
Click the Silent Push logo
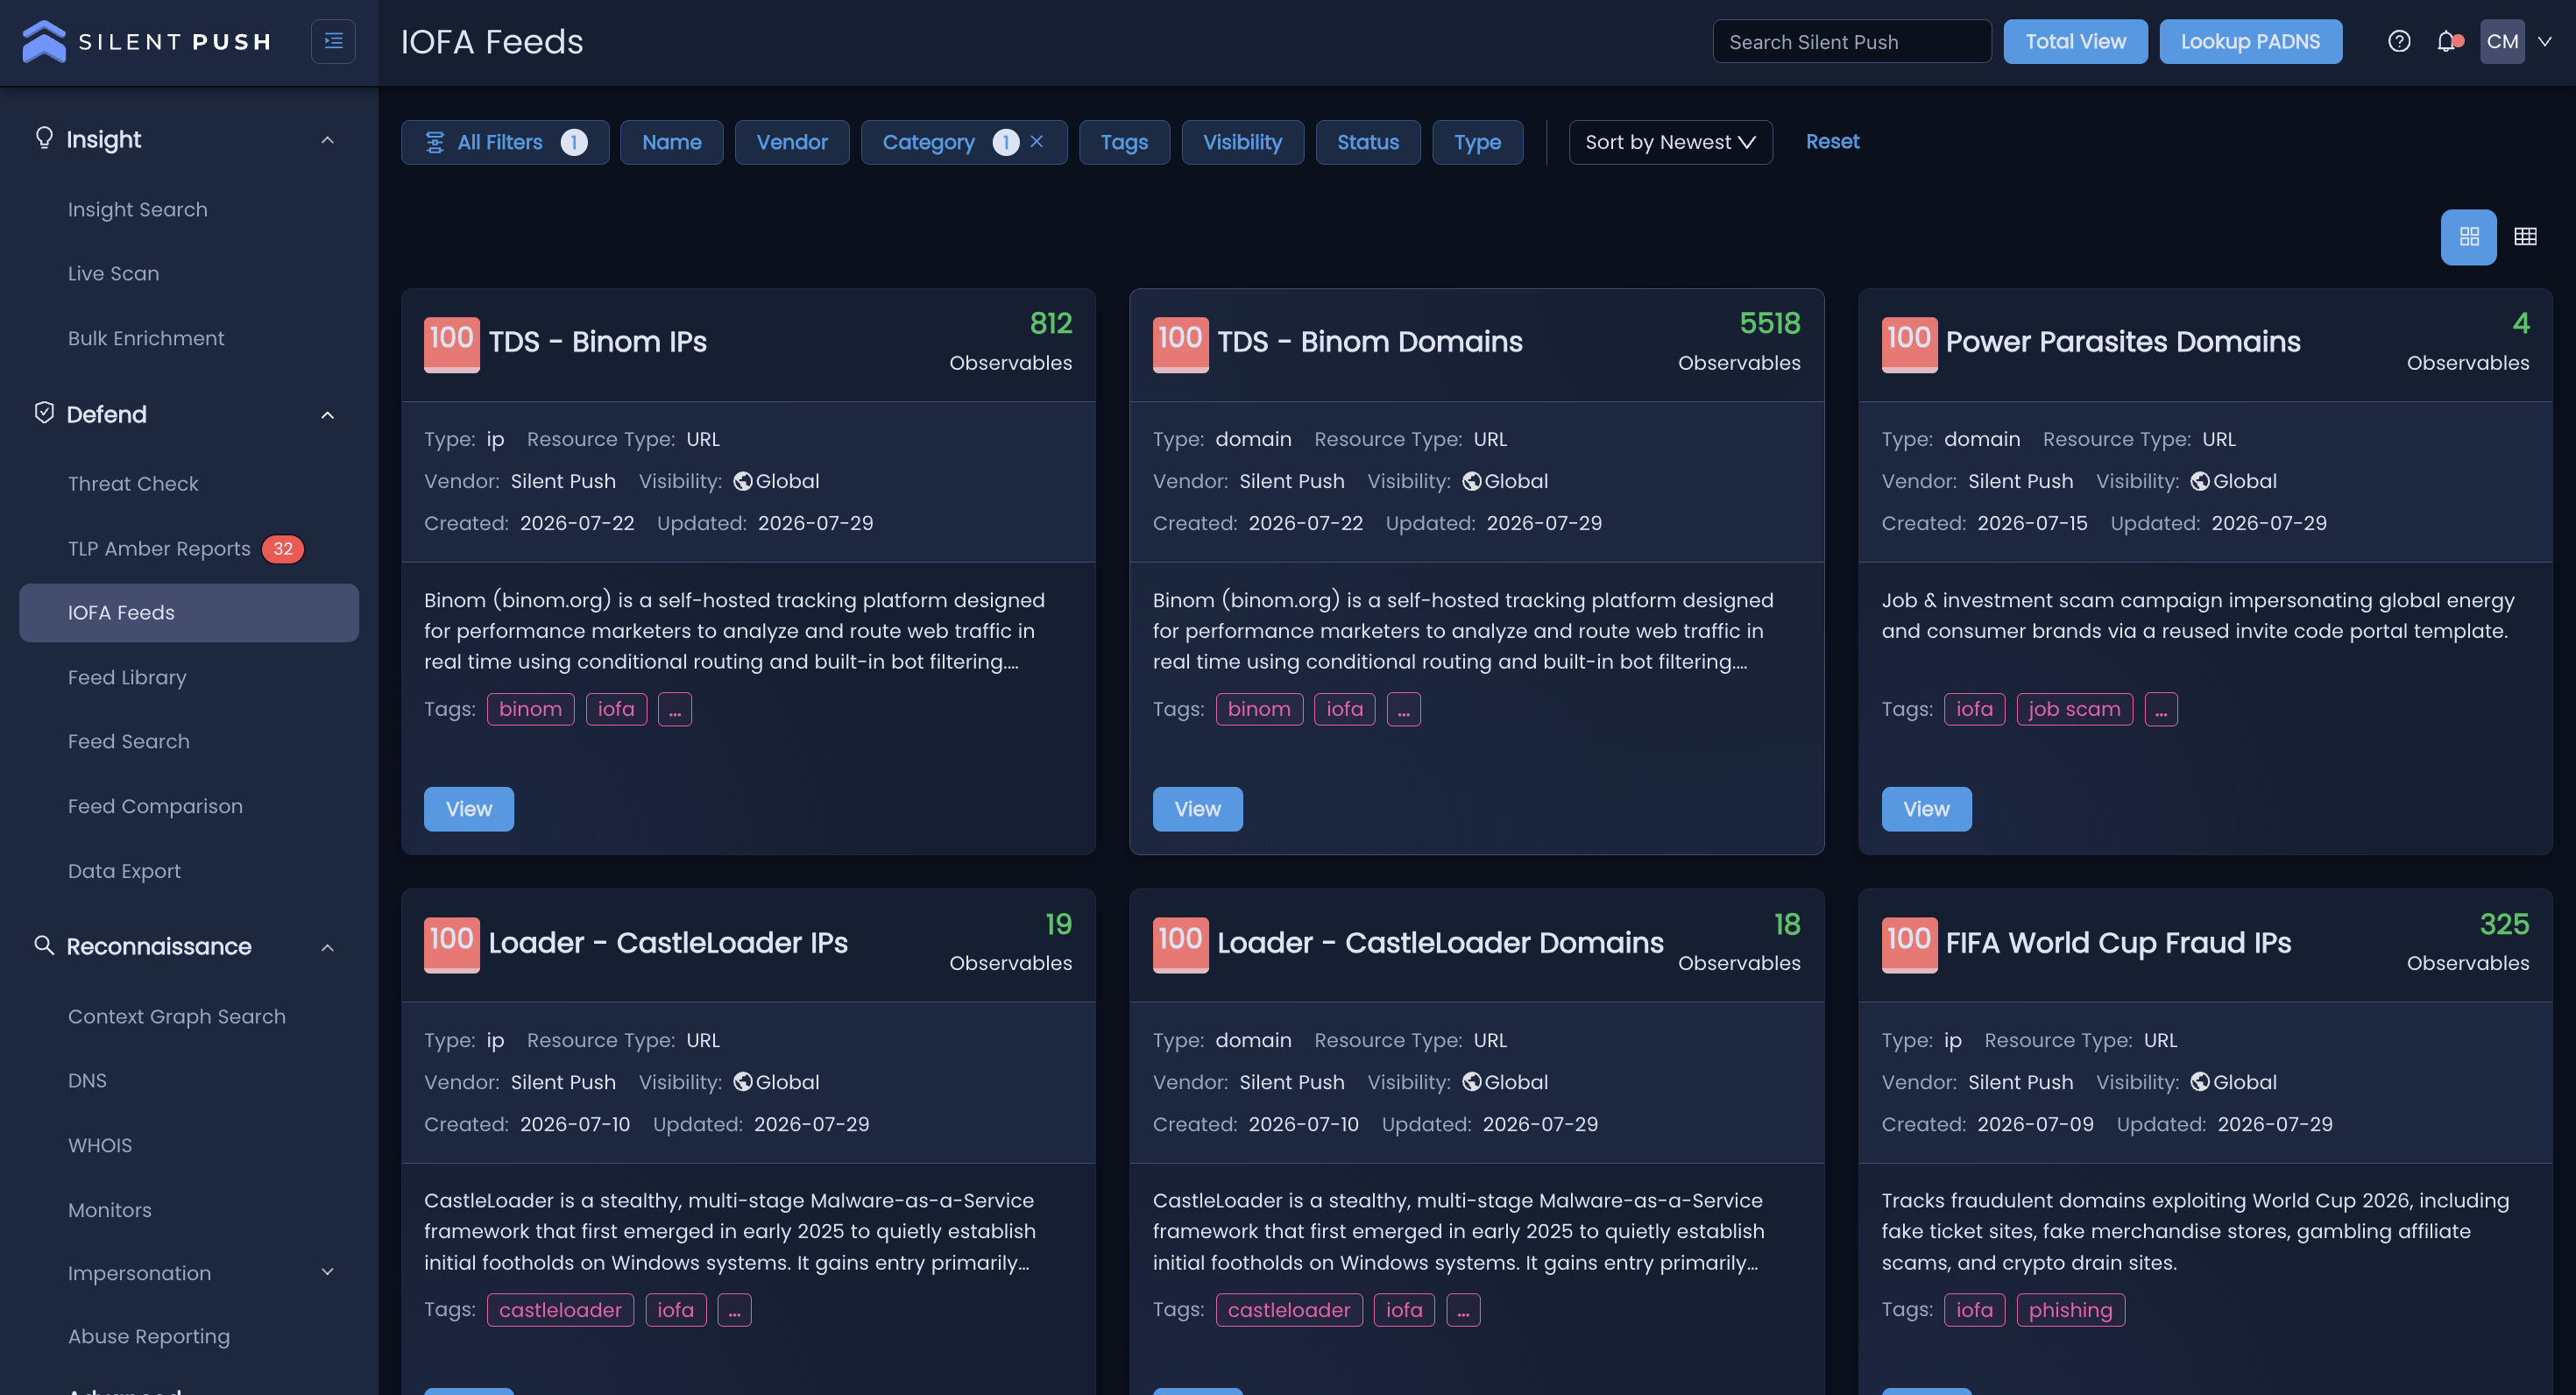(146, 42)
